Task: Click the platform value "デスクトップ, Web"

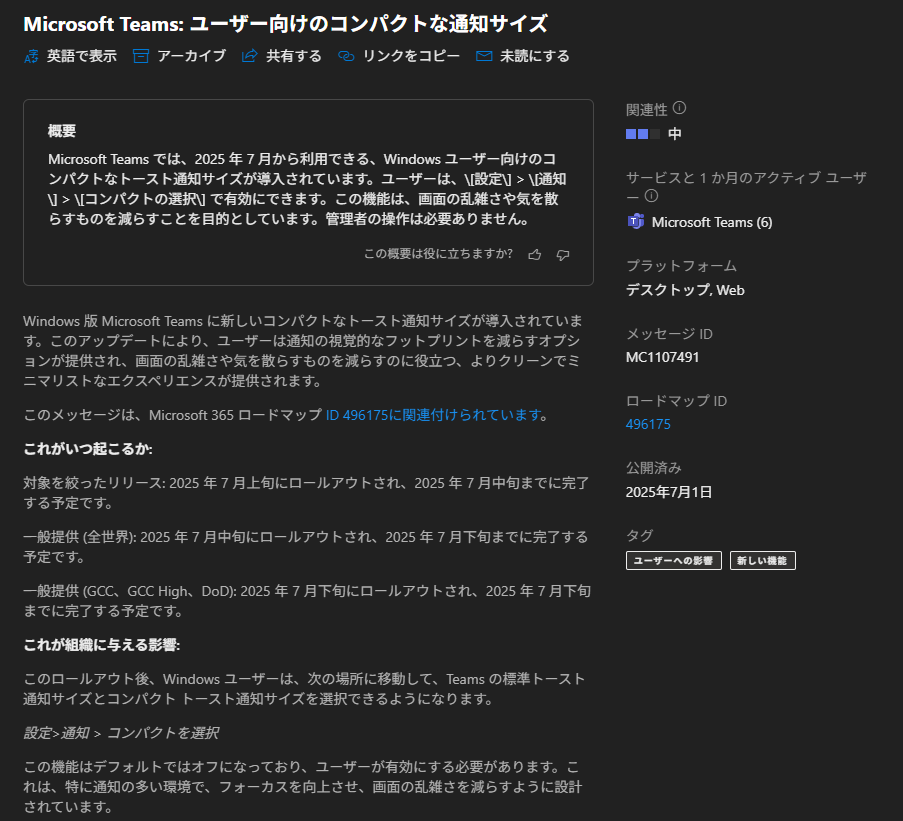Action: click(x=685, y=290)
